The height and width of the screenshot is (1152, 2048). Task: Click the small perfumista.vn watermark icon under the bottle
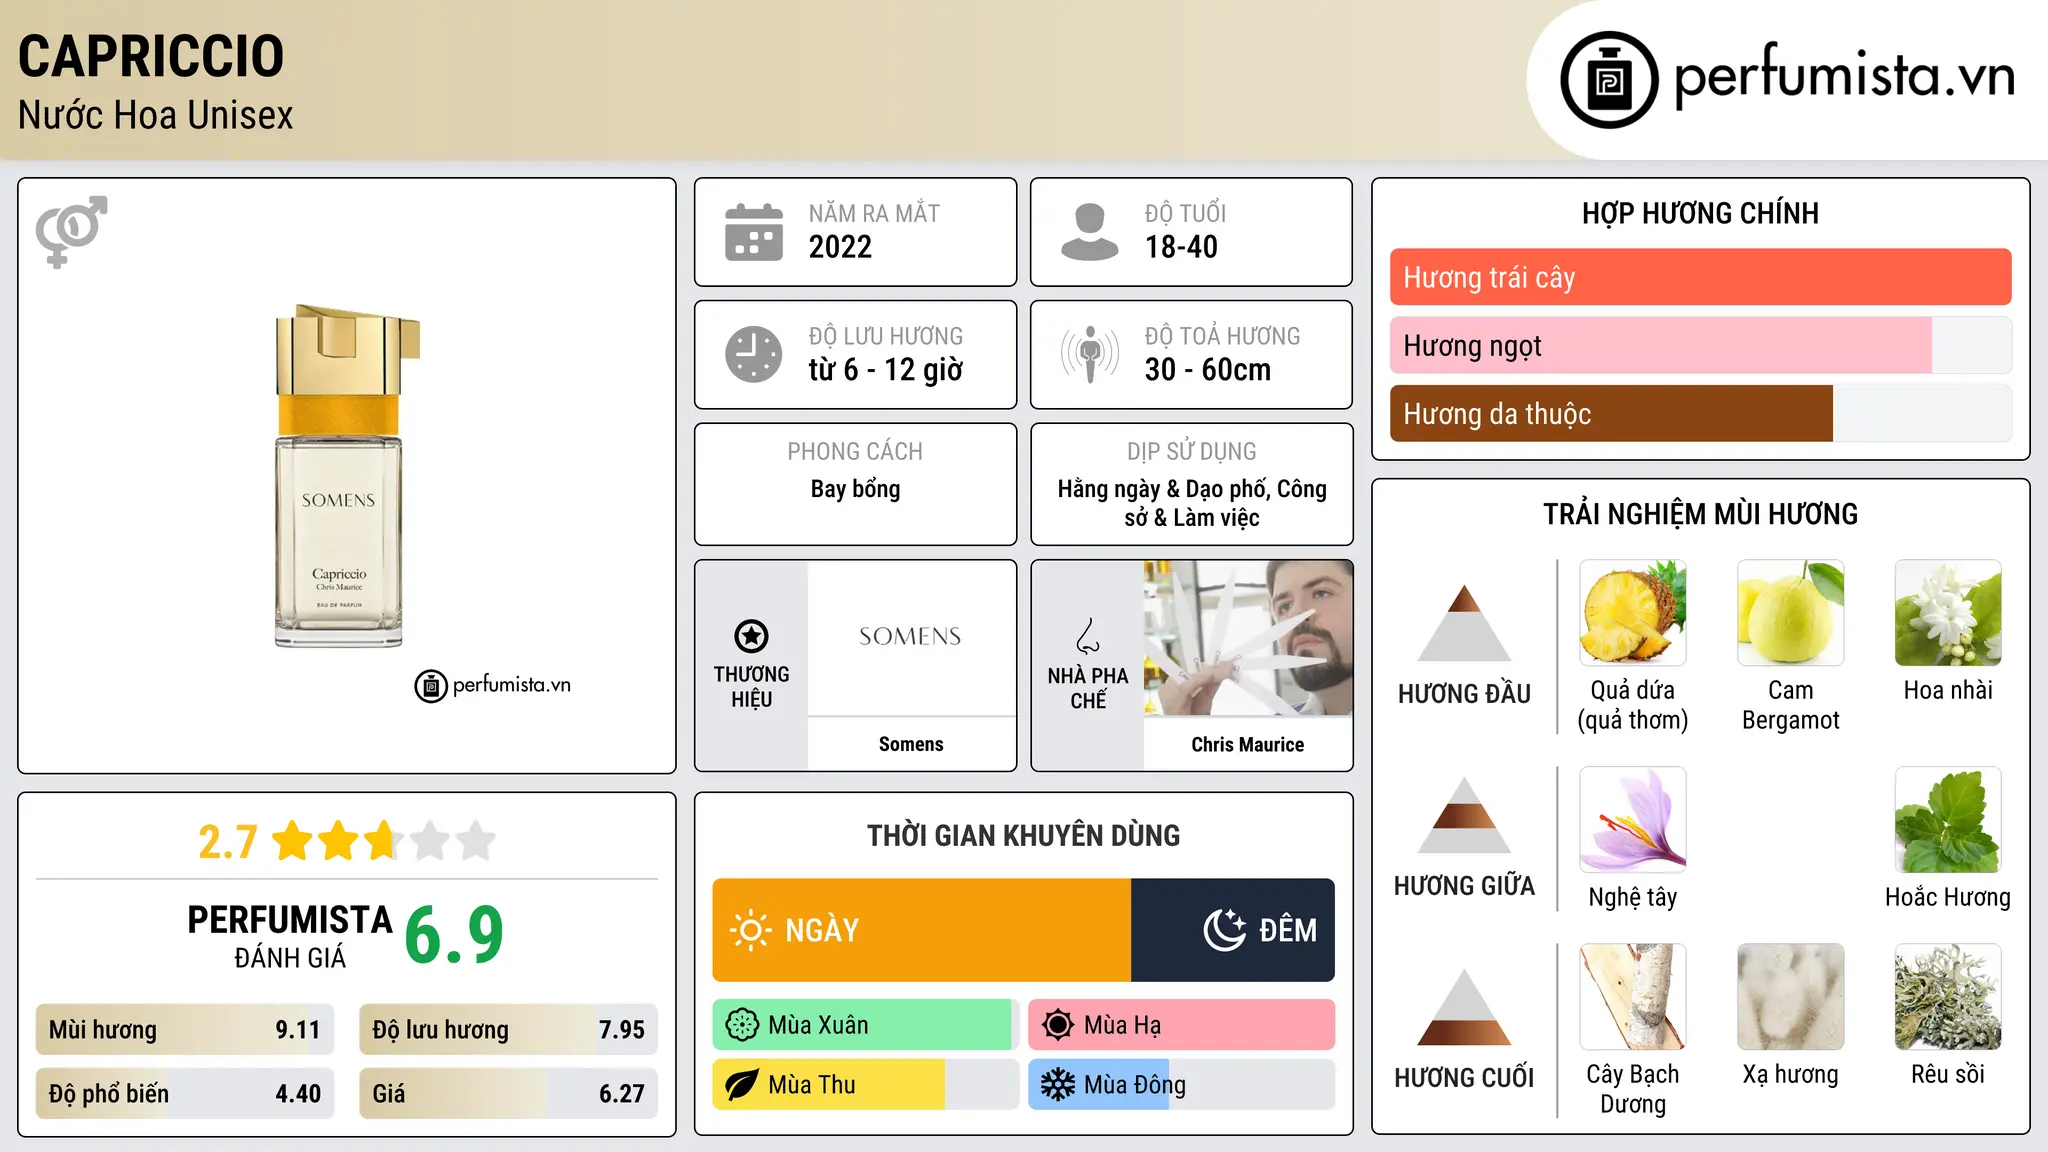click(x=430, y=686)
